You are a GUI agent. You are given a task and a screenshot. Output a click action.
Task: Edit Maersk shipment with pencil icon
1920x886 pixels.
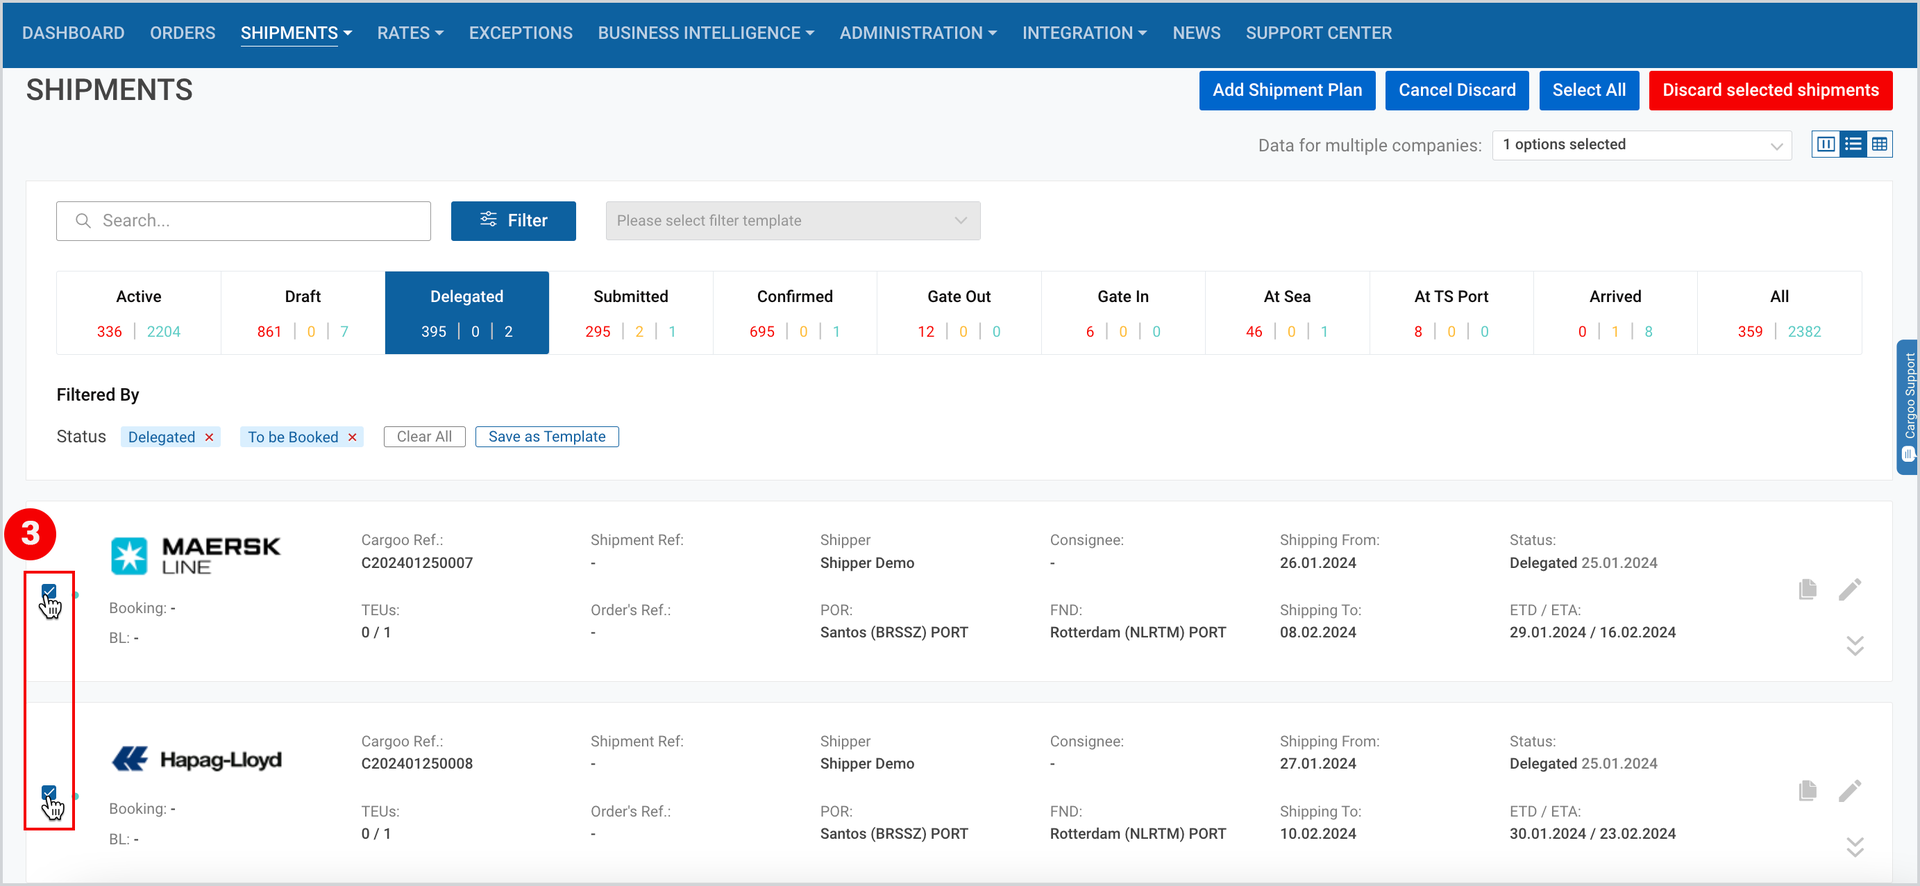pos(1850,590)
